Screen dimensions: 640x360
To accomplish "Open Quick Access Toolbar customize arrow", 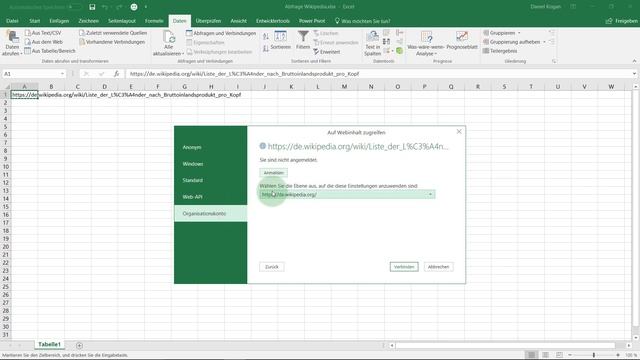I will click(x=146, y=7).
